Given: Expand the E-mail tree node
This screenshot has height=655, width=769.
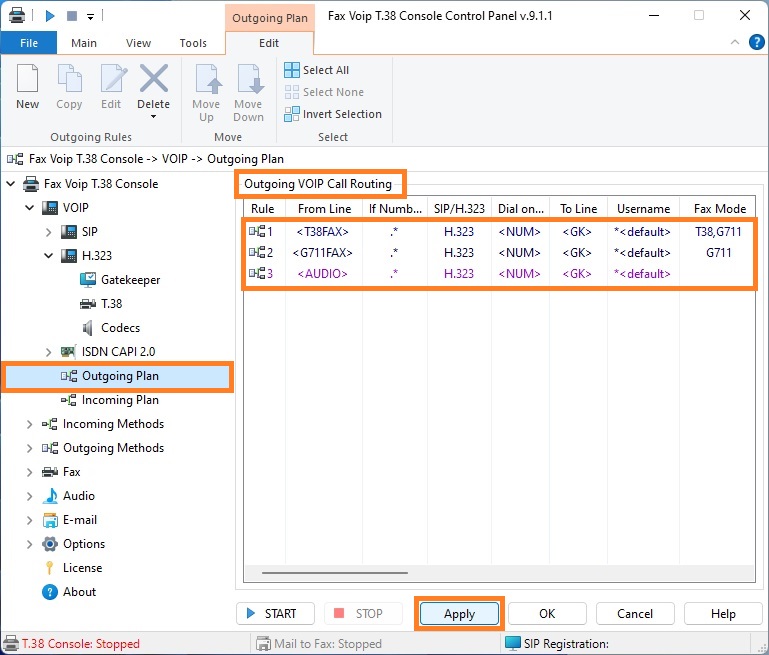Looking at the screenshot, I should (x=29, y=520).
